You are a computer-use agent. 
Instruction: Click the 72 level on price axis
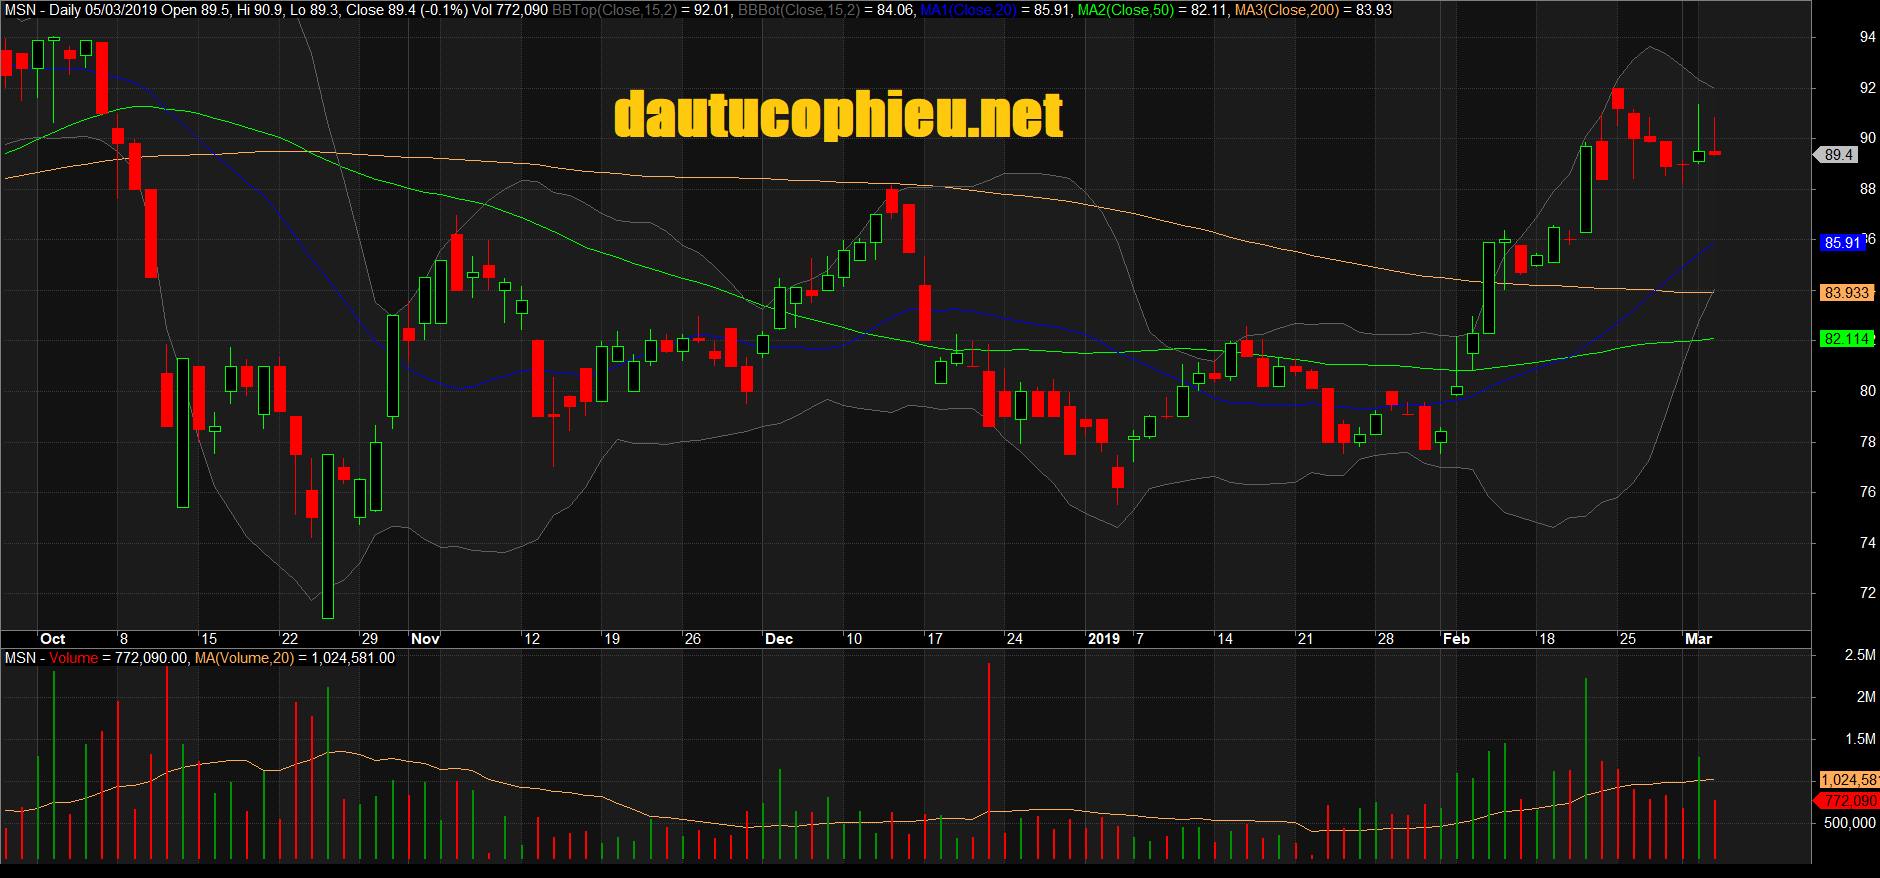pyautogui.click(x=1867, y=593)
